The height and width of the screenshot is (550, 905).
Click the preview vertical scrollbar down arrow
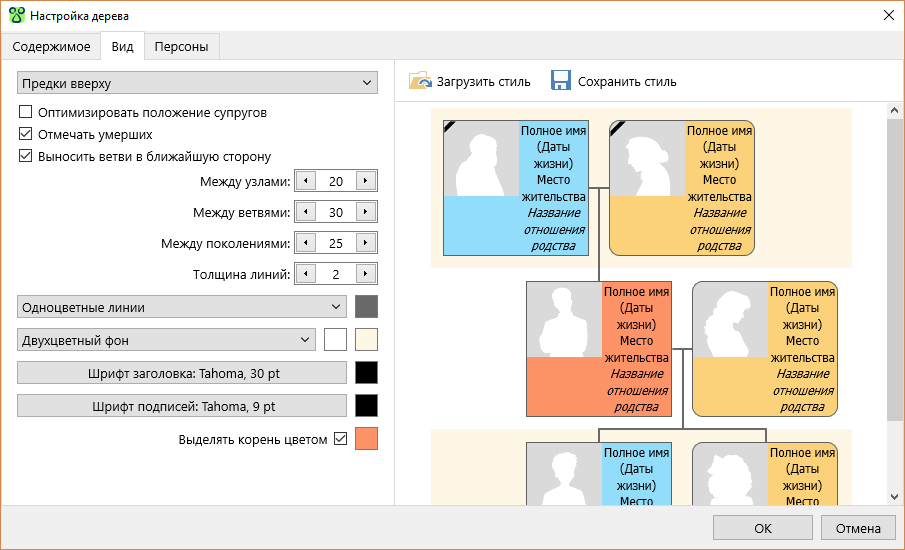click(895, 497)
